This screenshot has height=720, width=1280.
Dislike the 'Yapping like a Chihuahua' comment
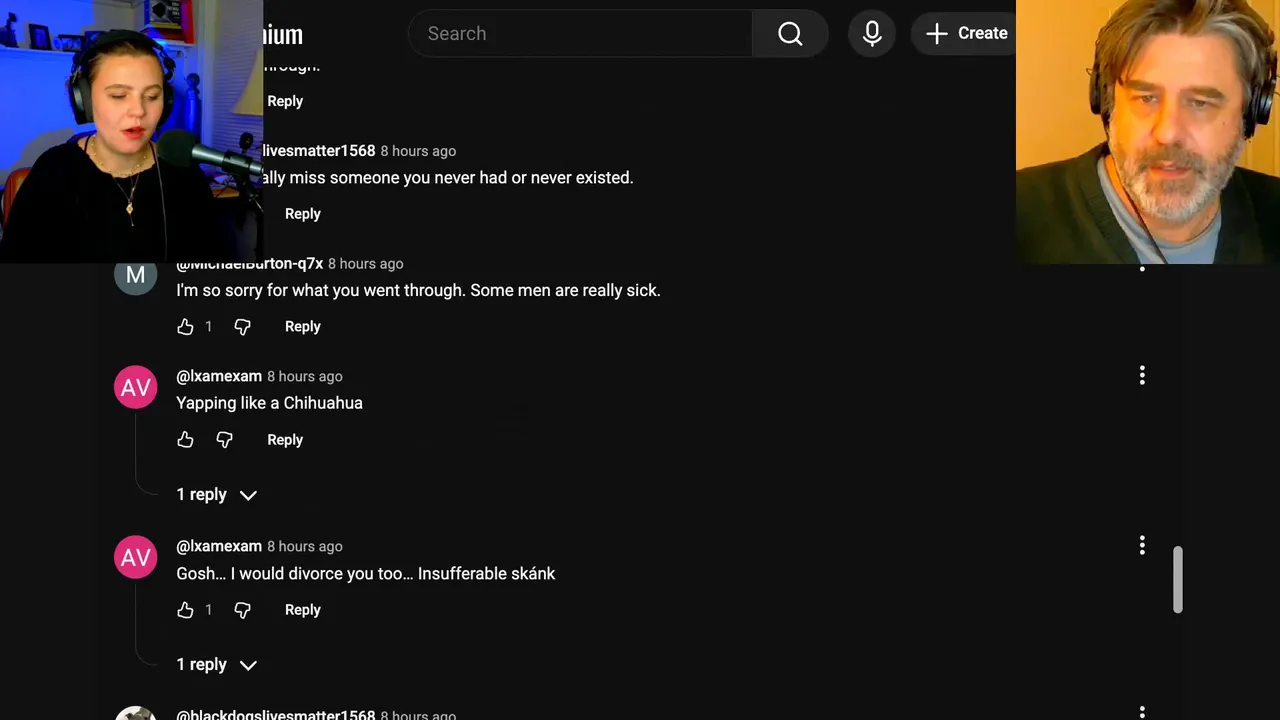[x=224, y=440]
